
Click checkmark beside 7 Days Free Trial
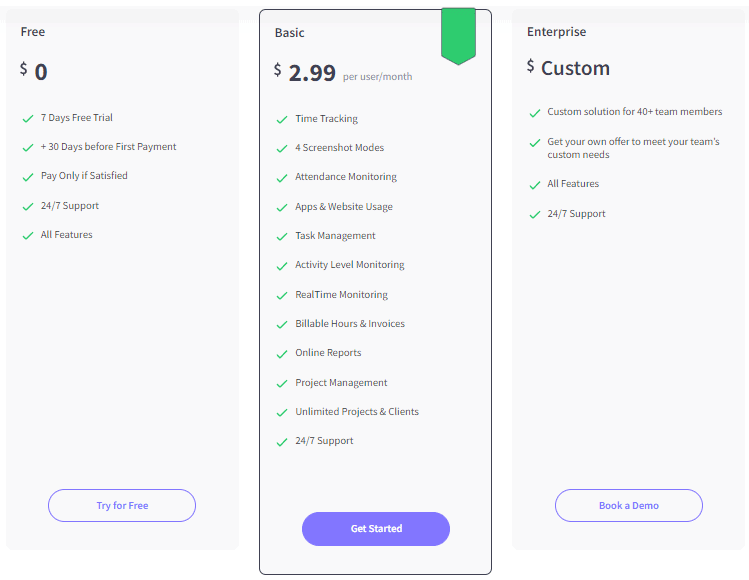(28, 118)
